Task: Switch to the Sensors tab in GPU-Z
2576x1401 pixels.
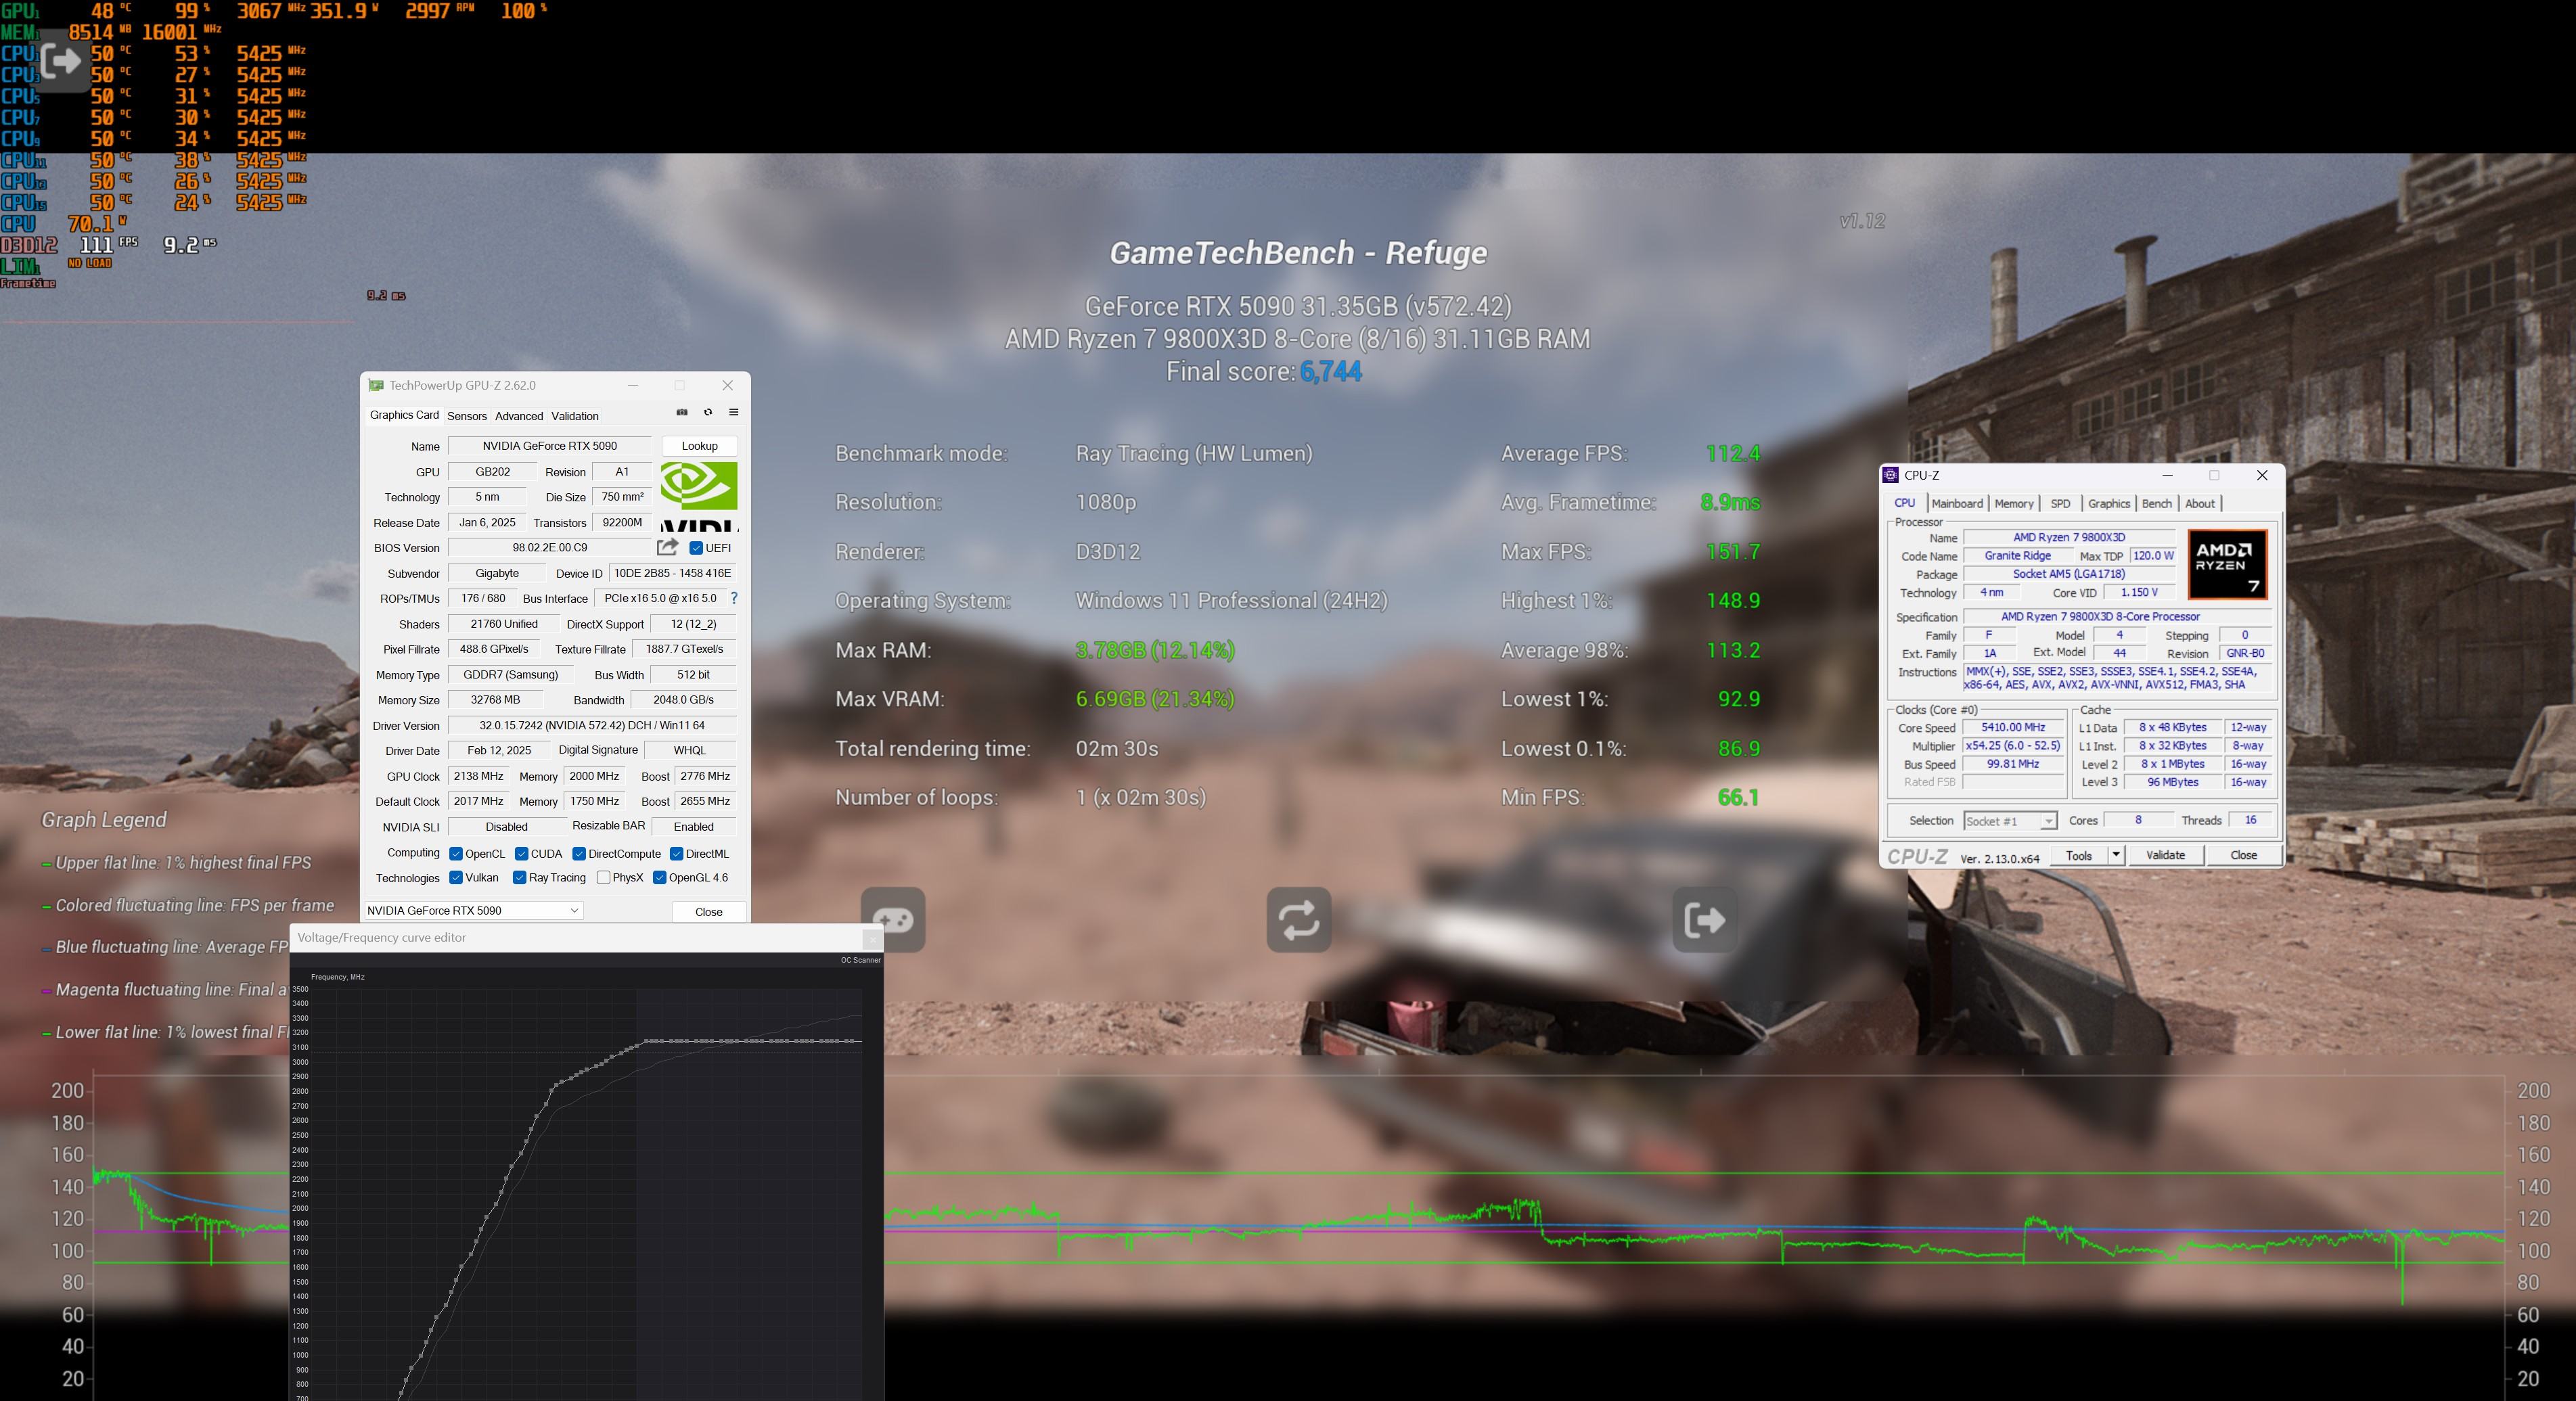Action: (466, 416)
